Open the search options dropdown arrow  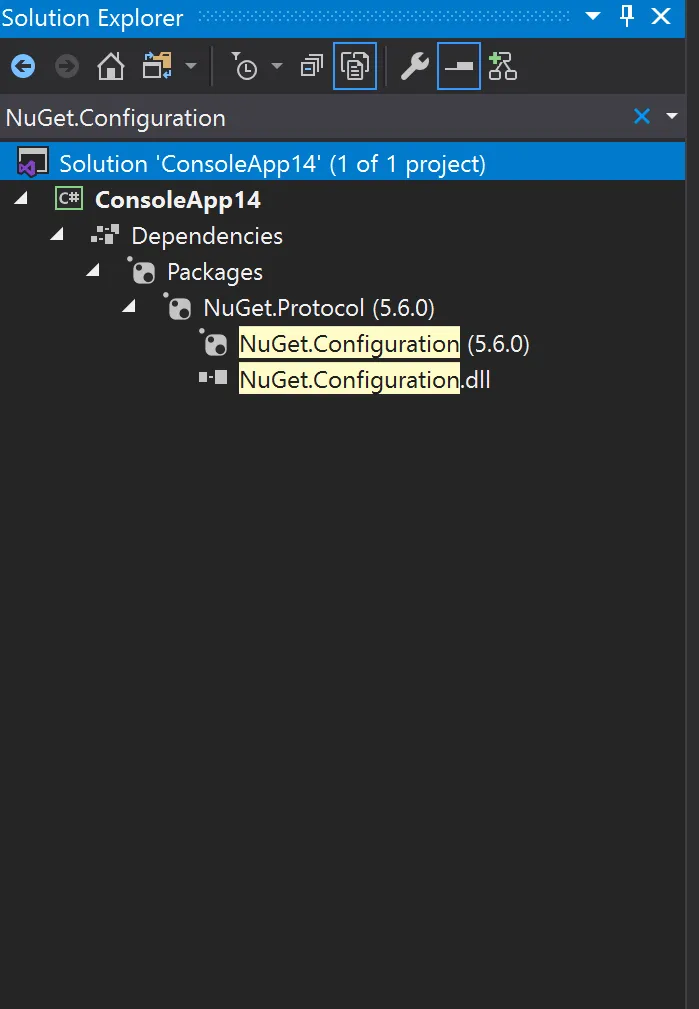pos(672,116)
